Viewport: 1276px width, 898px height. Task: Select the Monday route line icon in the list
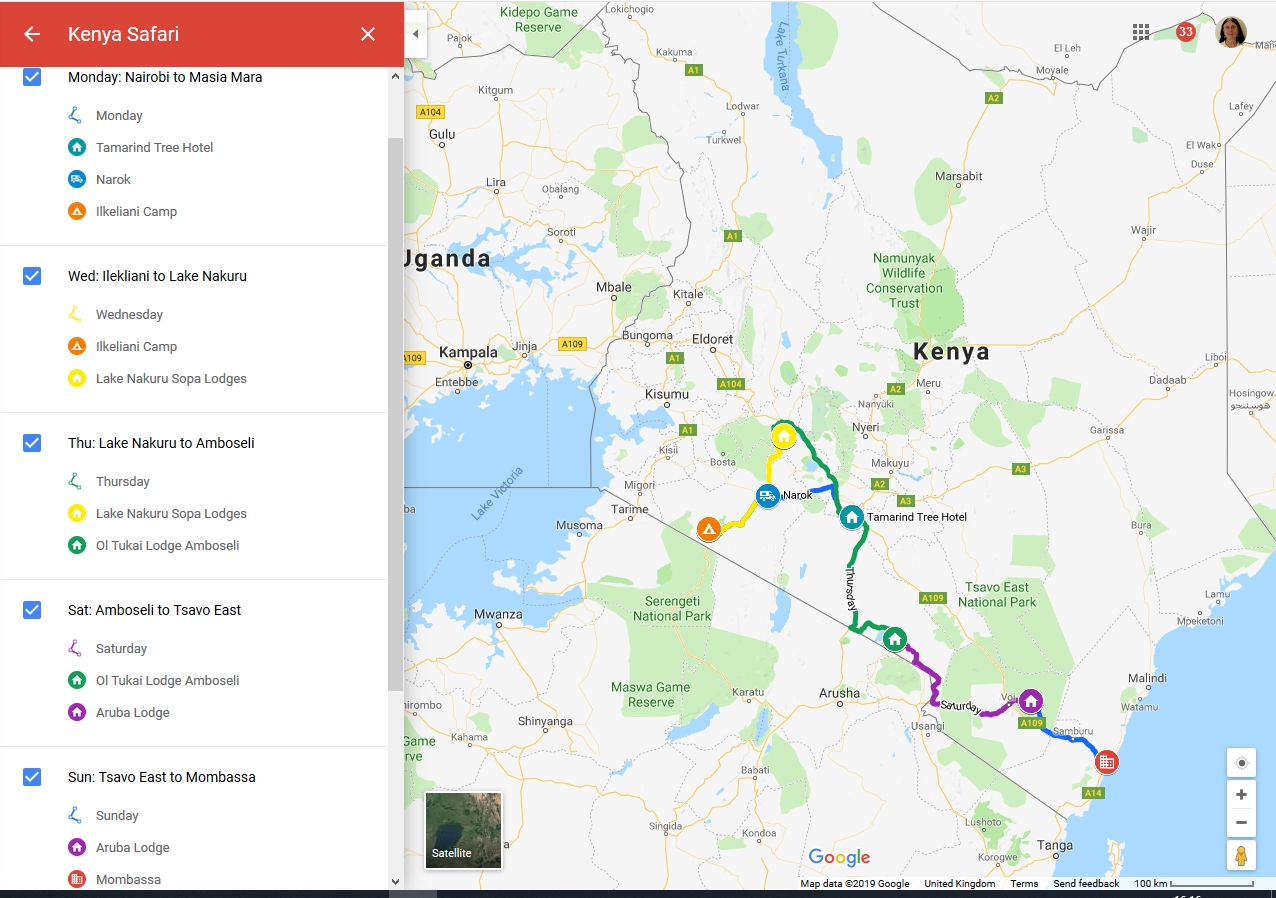[x=76, y=115]
